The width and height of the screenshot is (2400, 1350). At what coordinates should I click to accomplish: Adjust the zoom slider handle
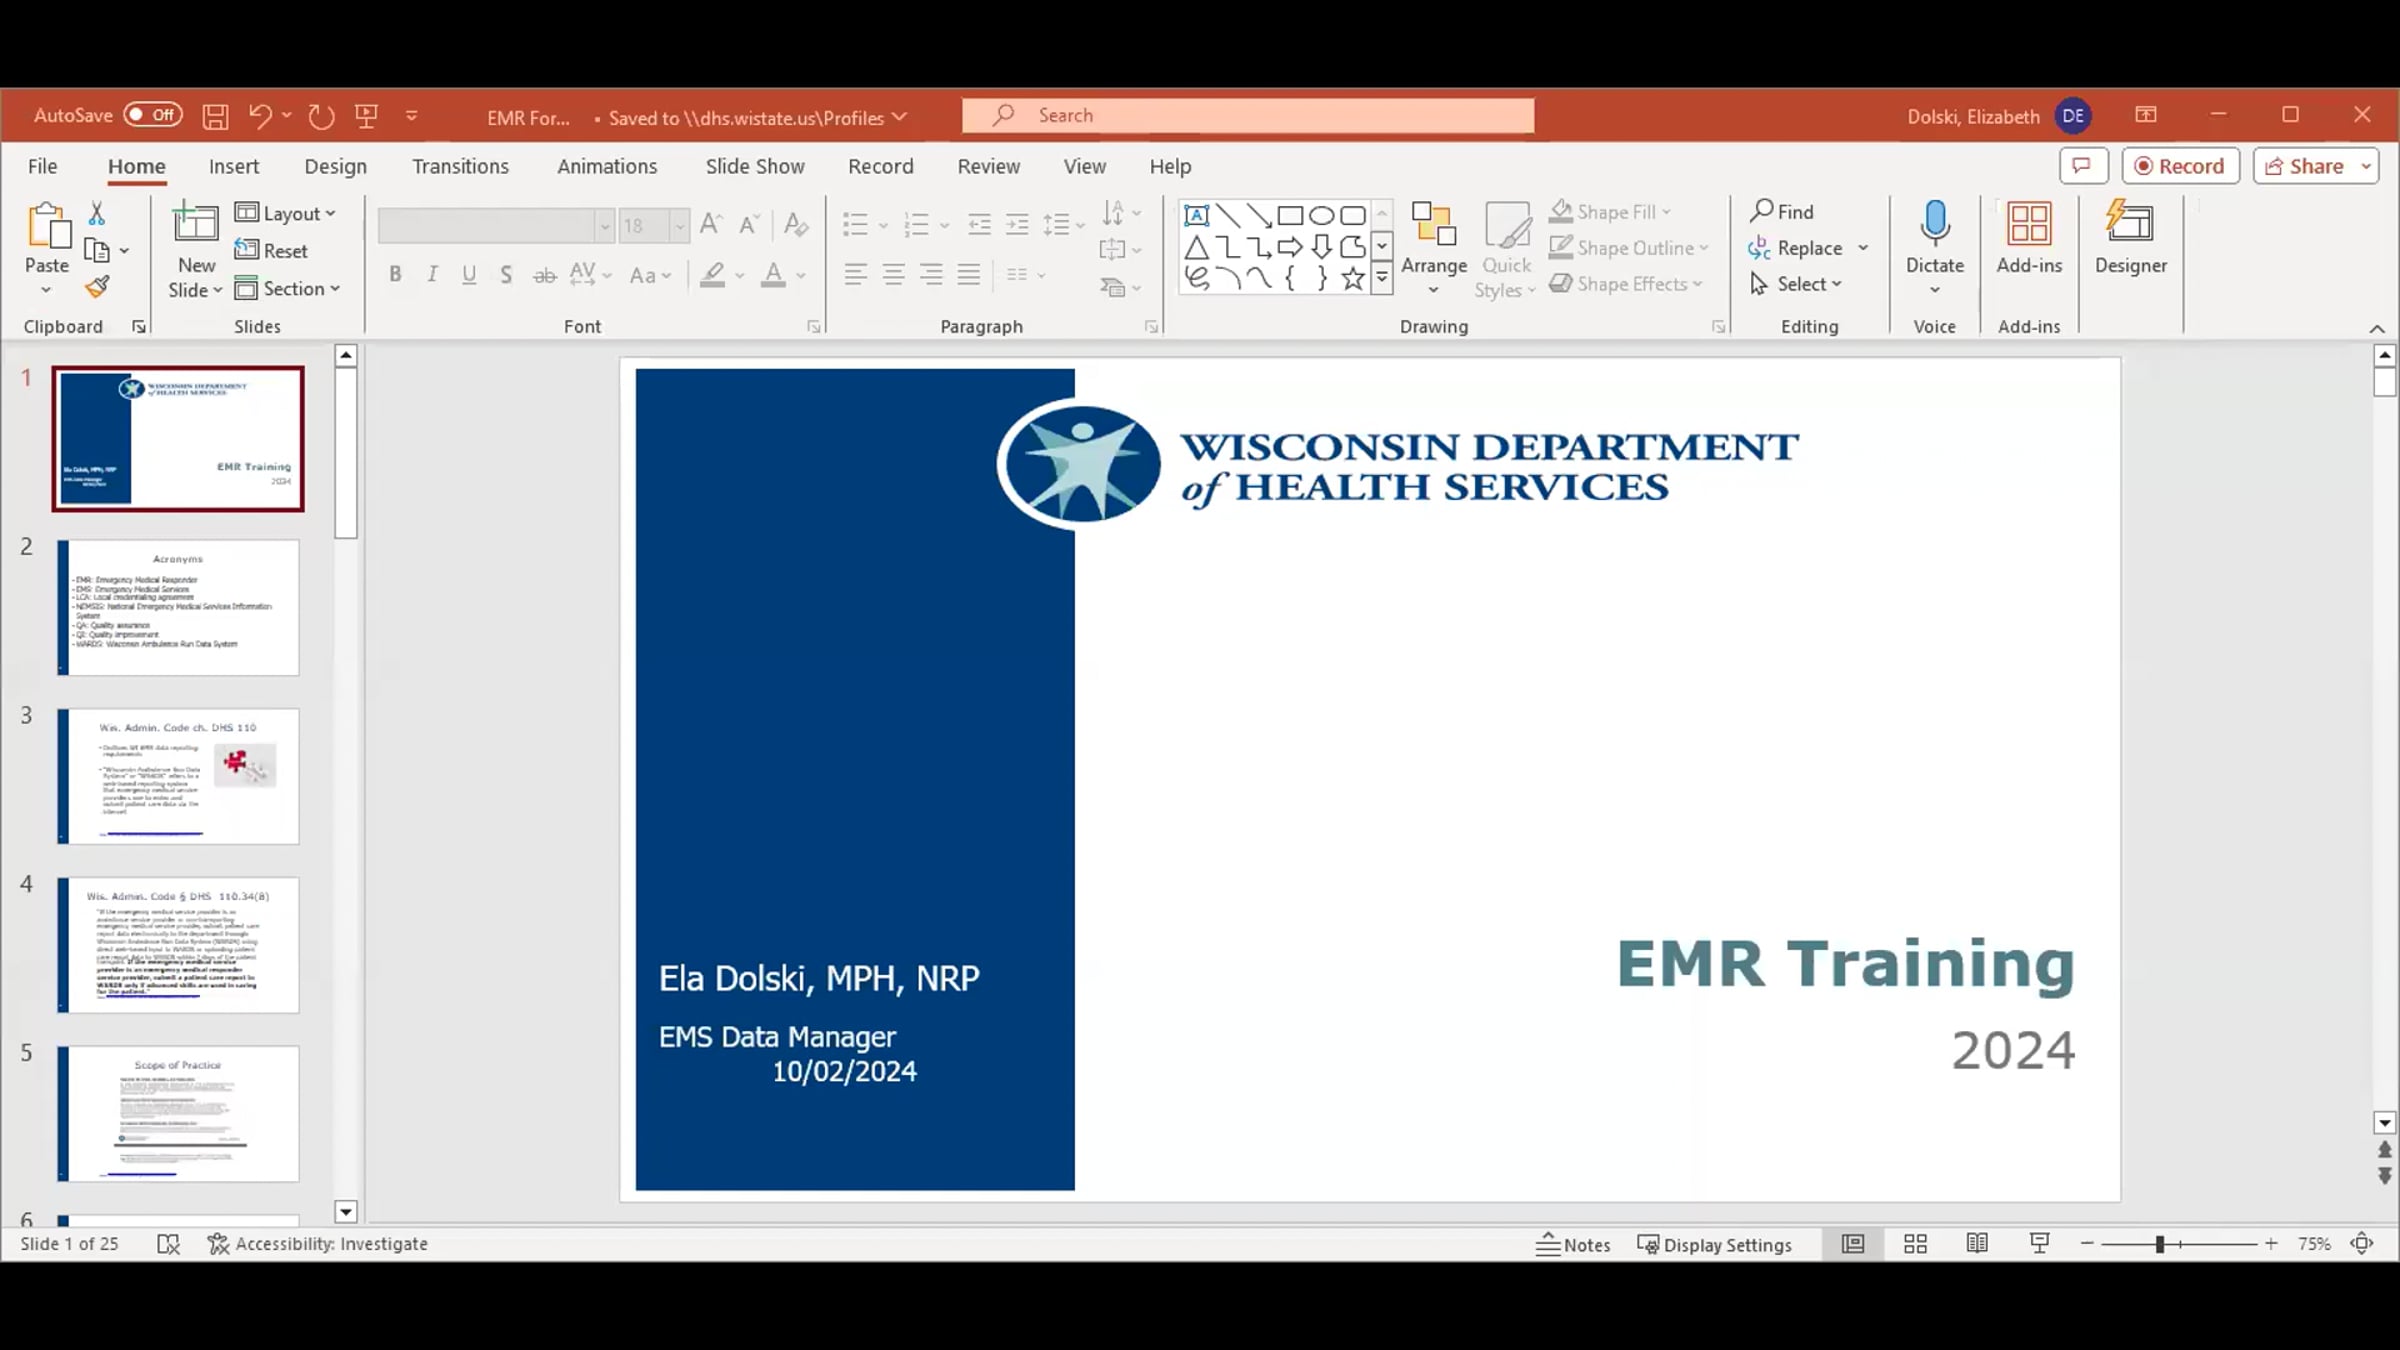[x=2160, y=1243]
